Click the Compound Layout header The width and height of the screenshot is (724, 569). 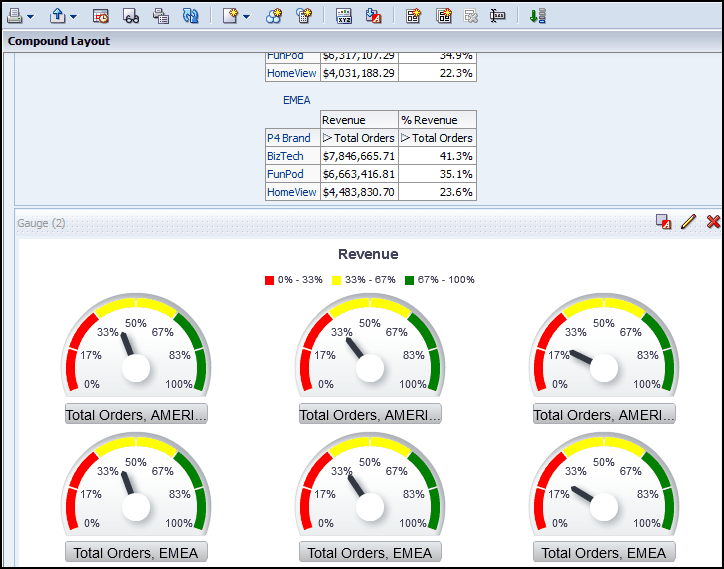pyautogui.click(x=59, y=41)
